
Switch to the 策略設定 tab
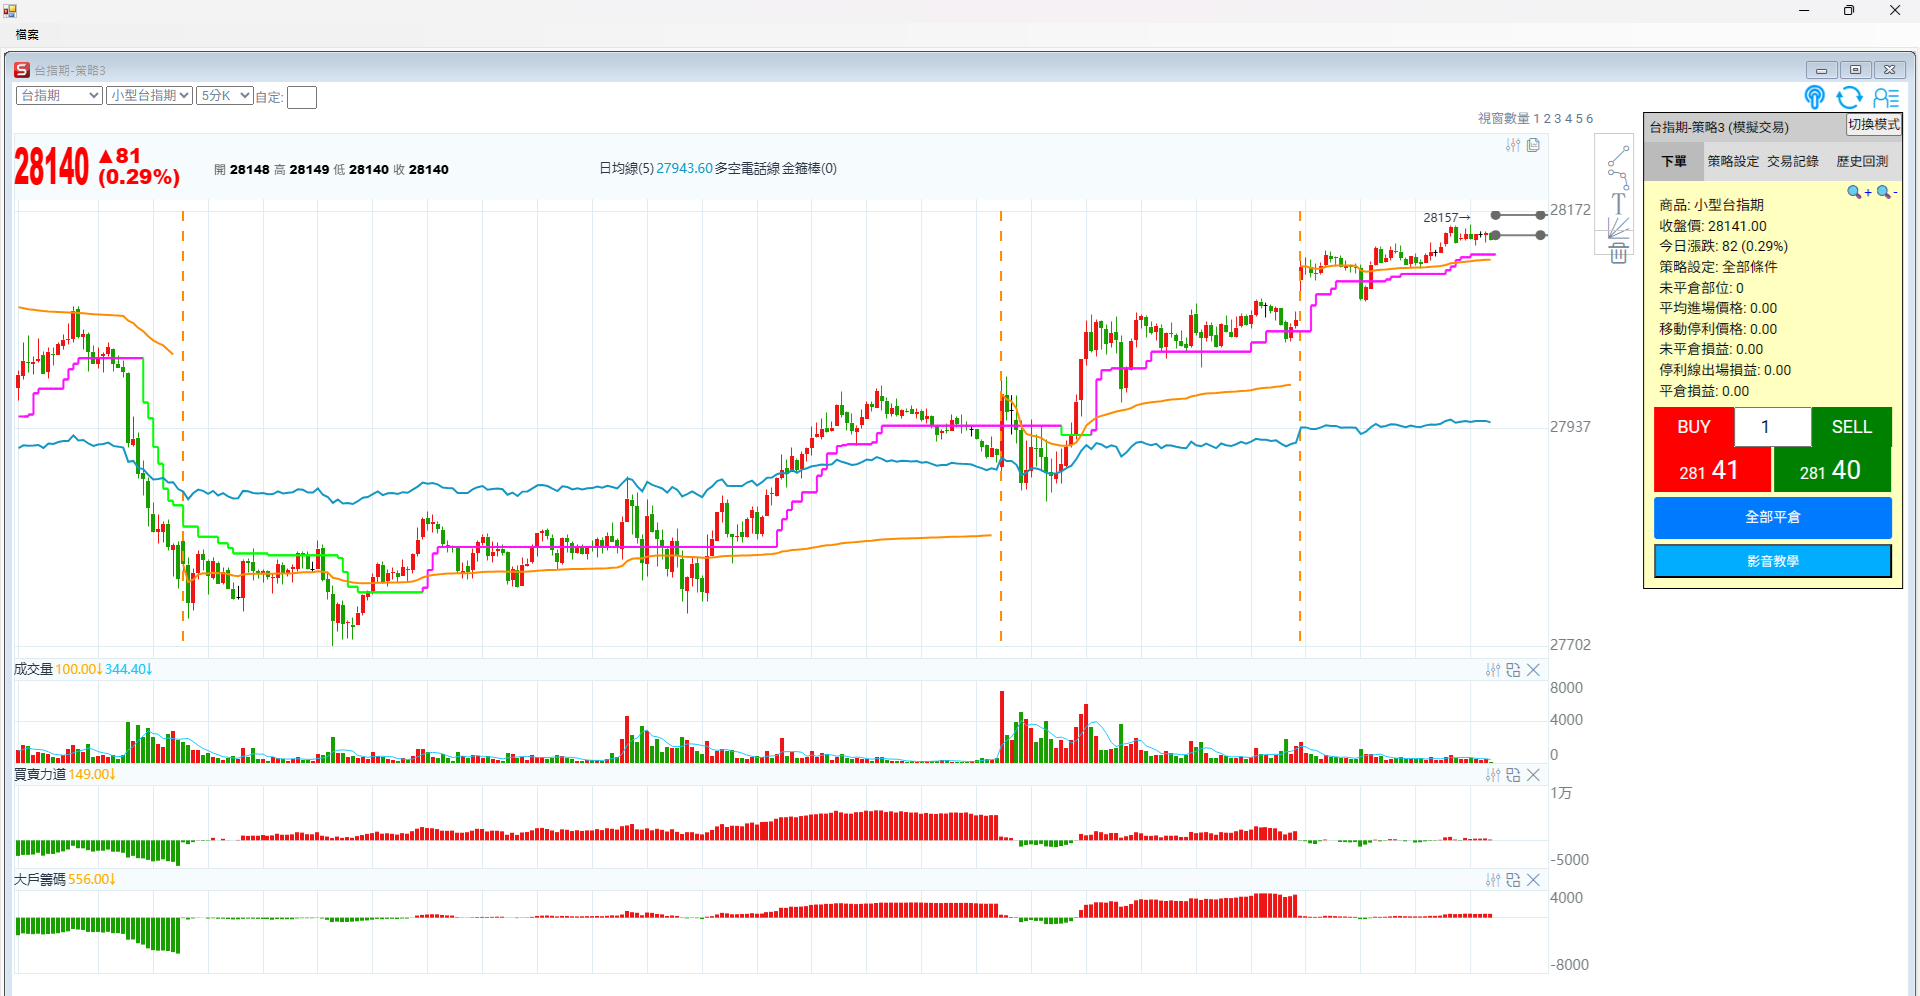(1732, 161)
